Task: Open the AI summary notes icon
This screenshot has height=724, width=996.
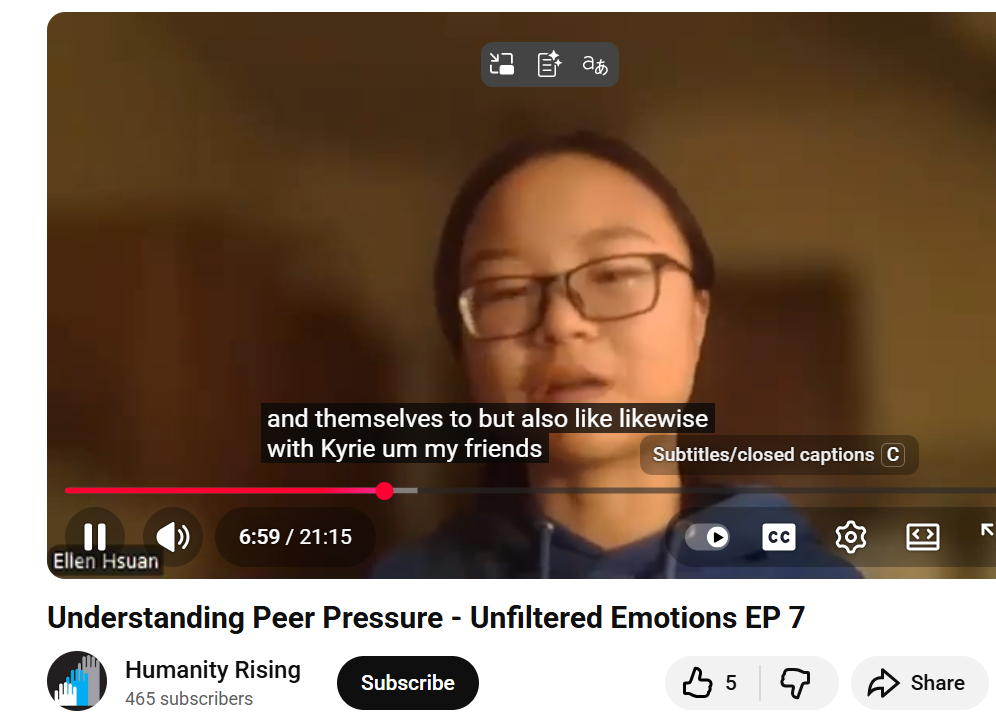Action: tap(549, 64)
